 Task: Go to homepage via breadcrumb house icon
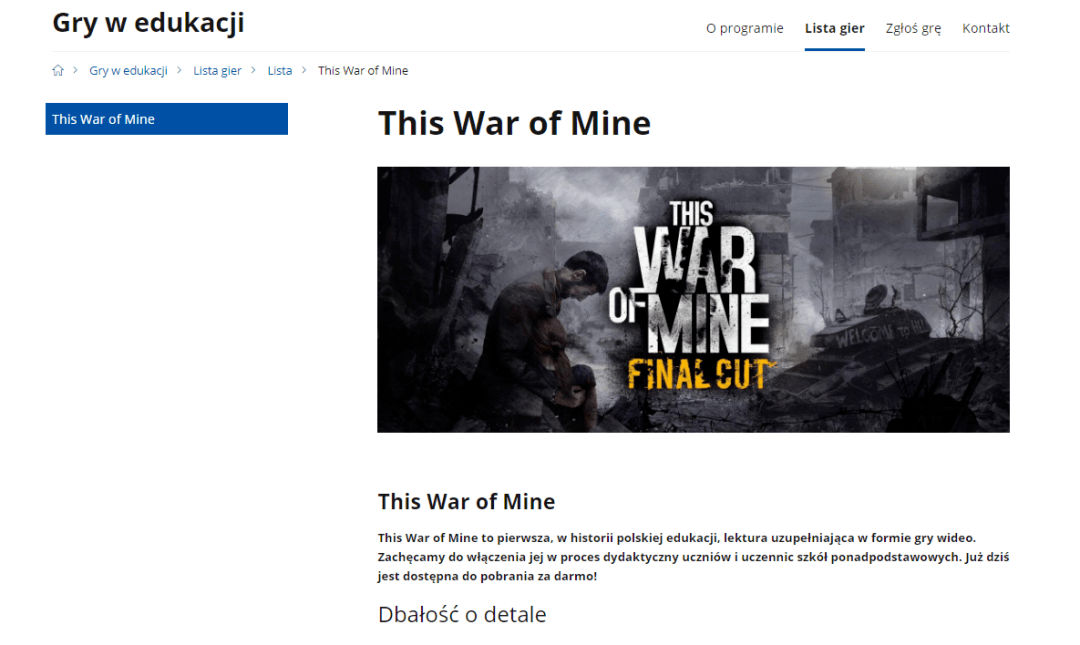click(x=58, y=70)
